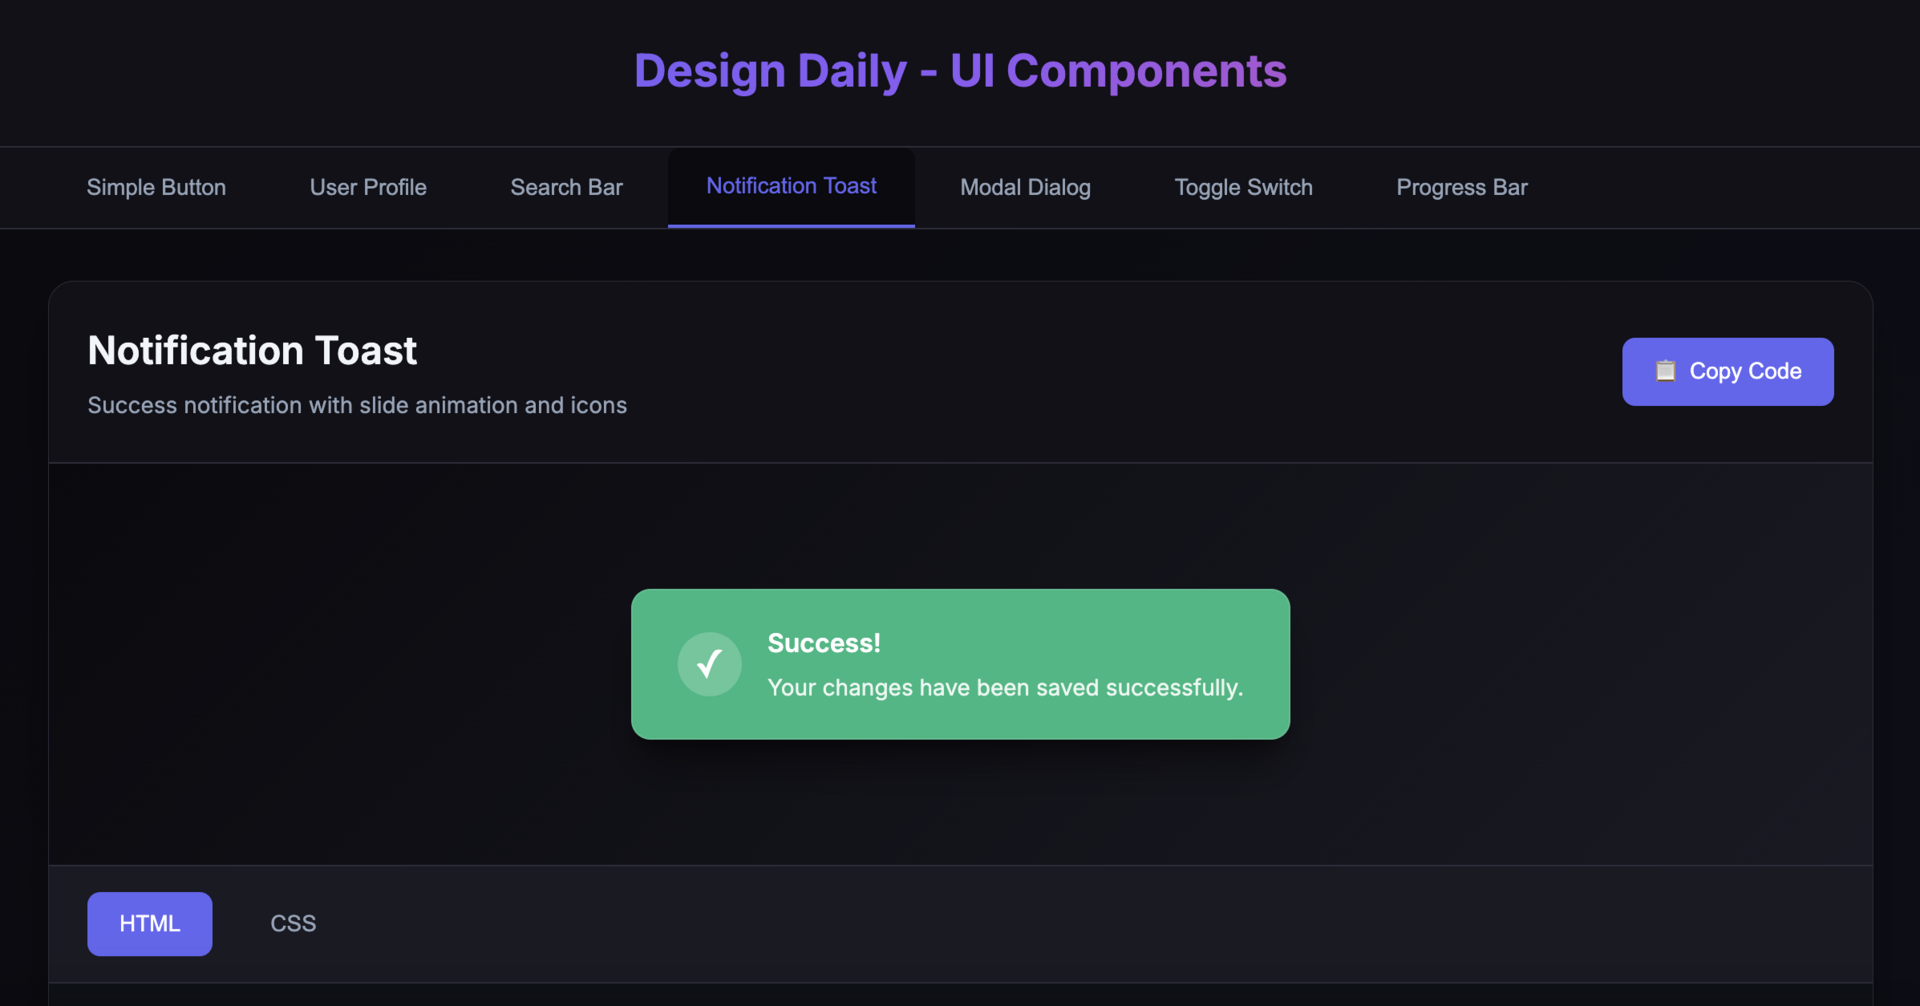The height and width of the screenshot is (1006, 1920).
Task: Select the Simple Button tab
Action: pyautogui.click(x=156, y=187)
